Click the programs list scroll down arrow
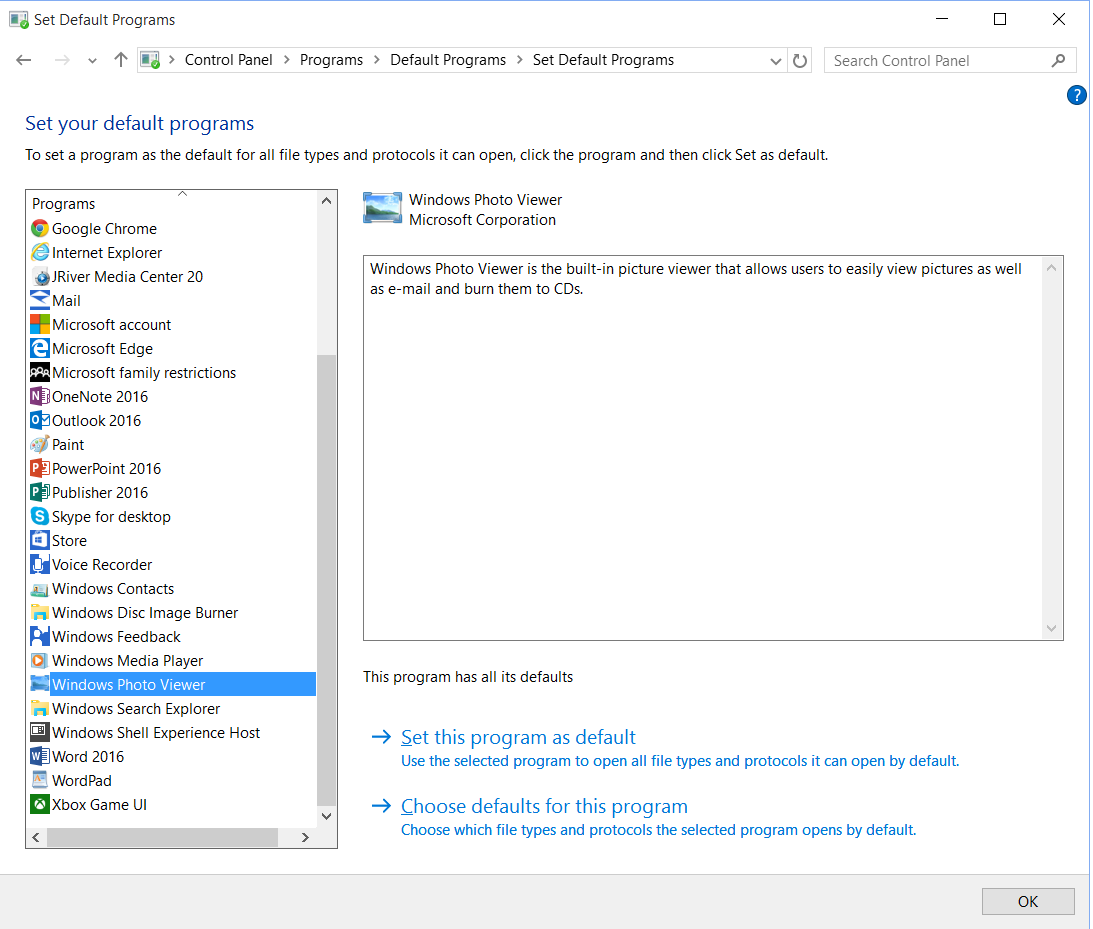Viewport: 1093px width, 929px height. [x=326, y=815]
